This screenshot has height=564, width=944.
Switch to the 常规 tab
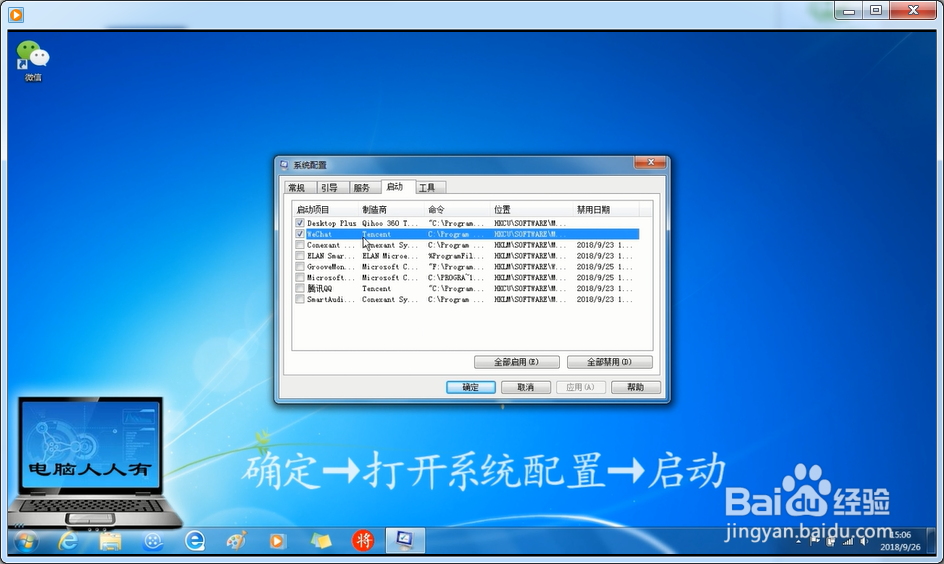click(x=299, y=188)
